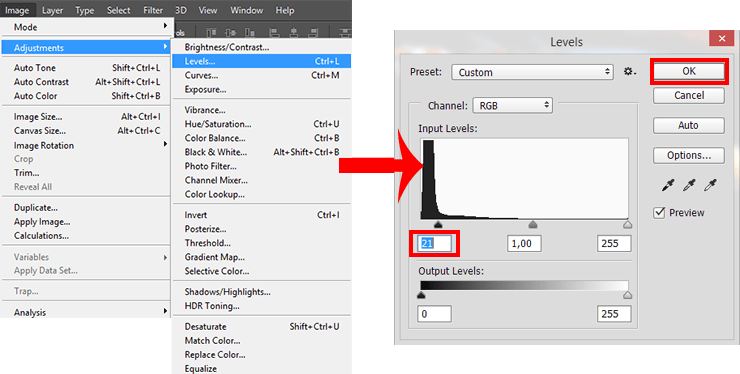740x374 pixels.
Task: Toggle the Preview checkbox
Action: [659, 212]
